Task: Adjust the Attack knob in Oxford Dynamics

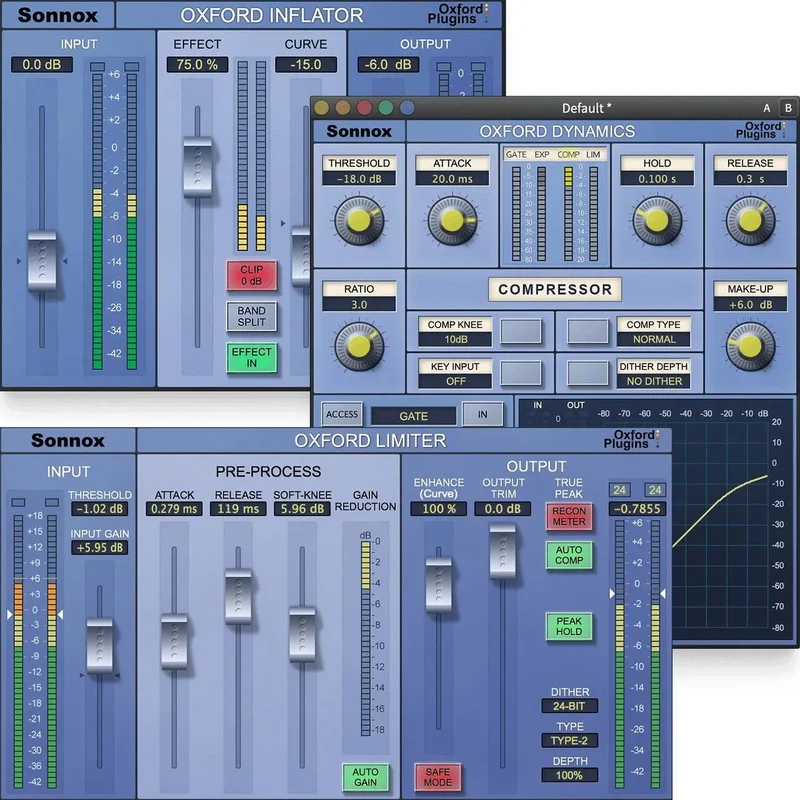Action: tap(452, 220)
